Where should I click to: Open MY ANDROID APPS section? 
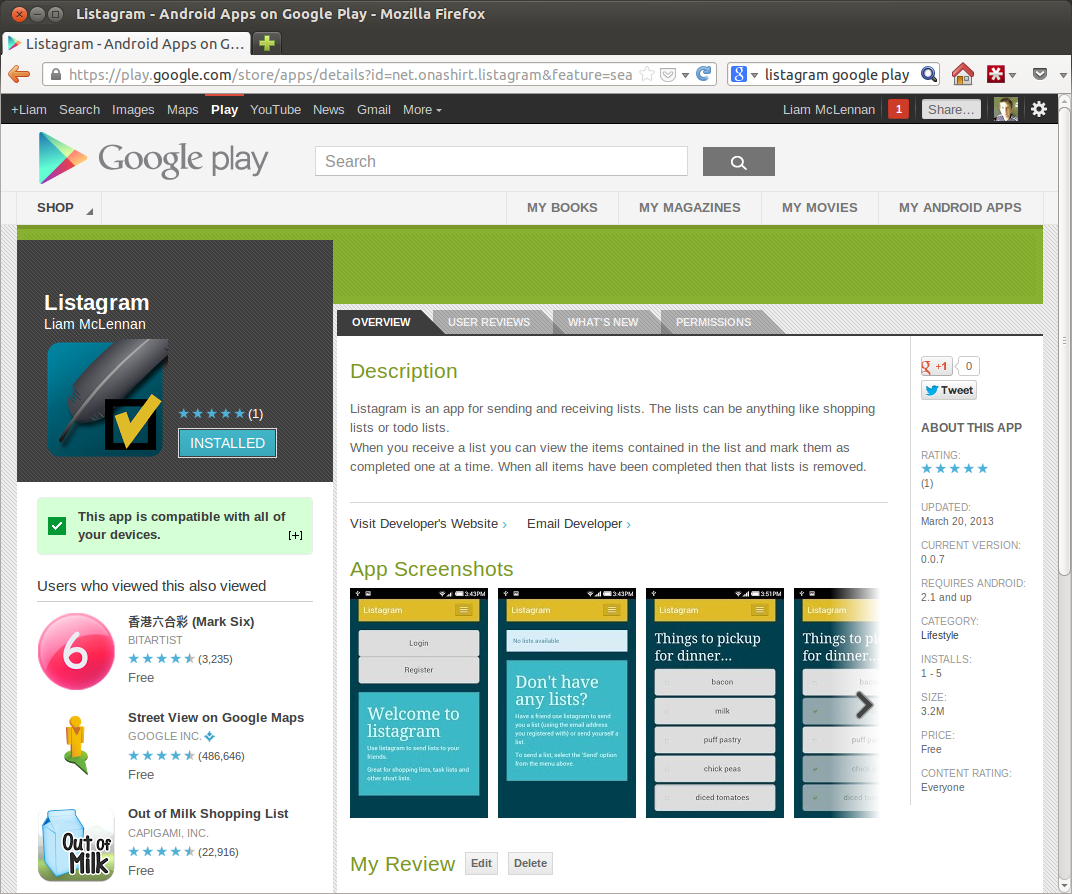point(960,208)
